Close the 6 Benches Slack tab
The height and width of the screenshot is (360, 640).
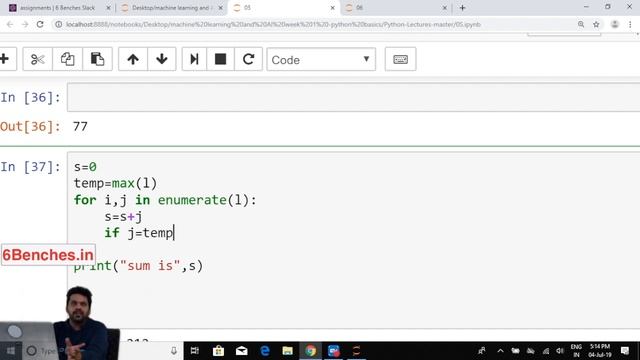click(x=108, y=8)
